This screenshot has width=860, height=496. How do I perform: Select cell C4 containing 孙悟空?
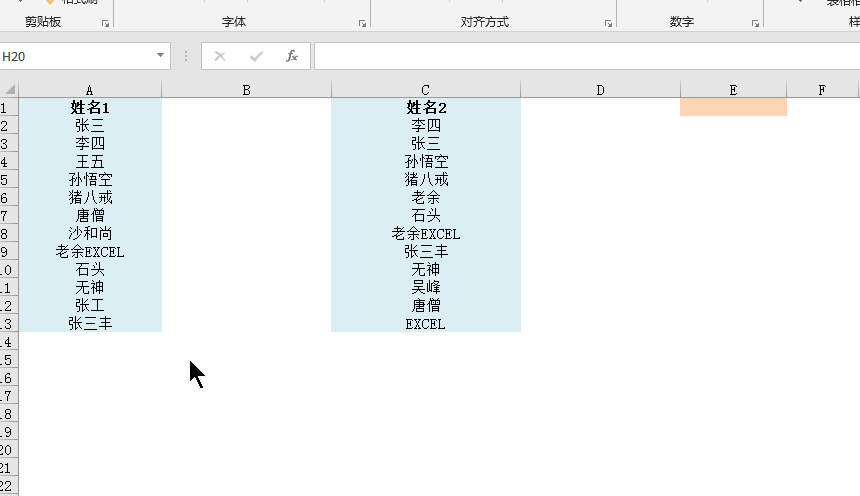tap(426, 162)
